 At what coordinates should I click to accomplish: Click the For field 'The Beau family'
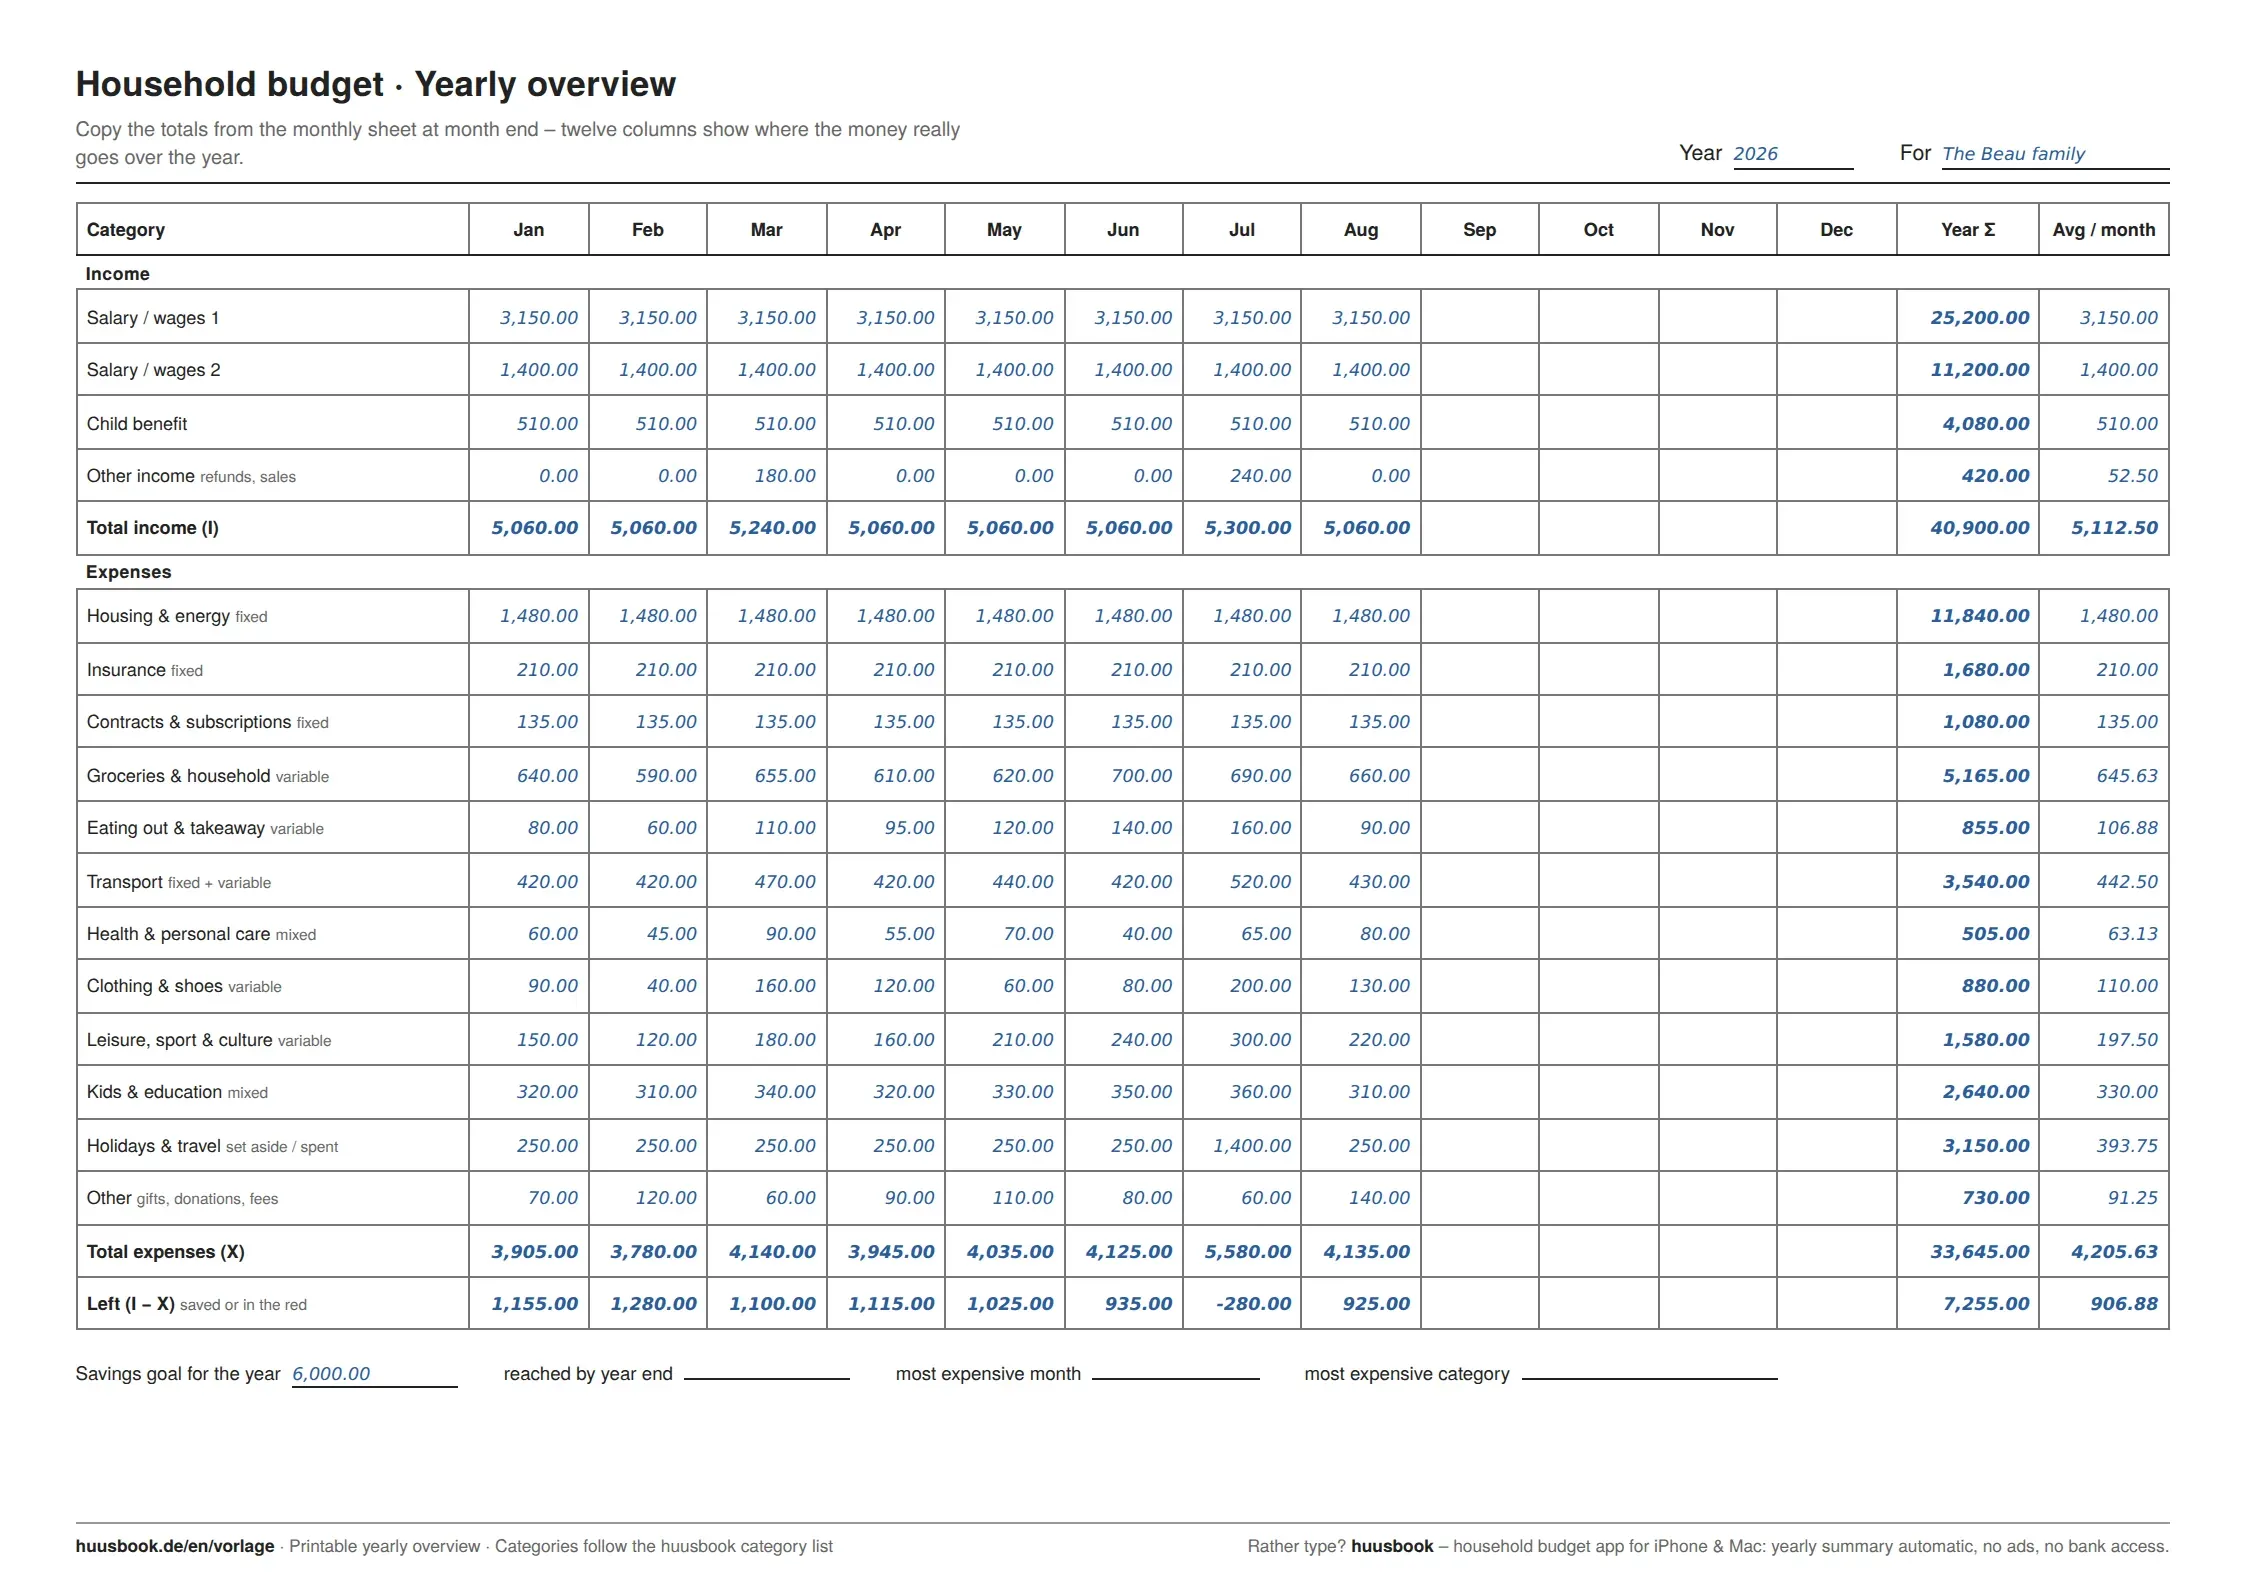point(2055,154)
